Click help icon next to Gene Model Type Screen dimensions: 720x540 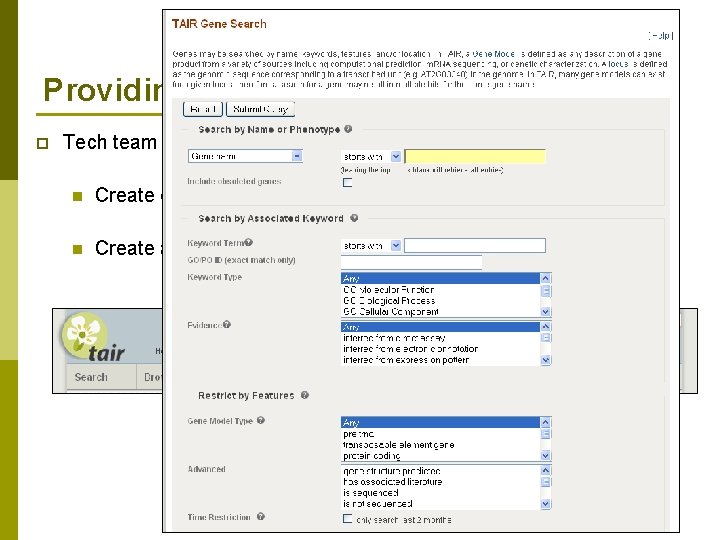point(260,420)
